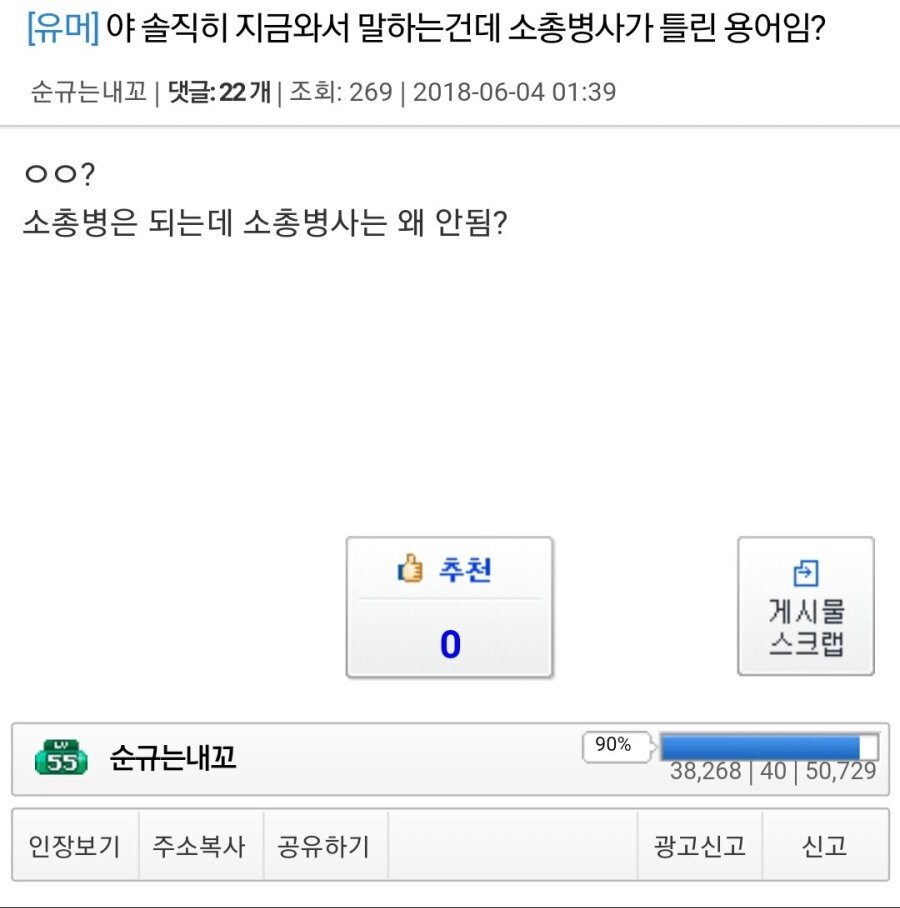This screenshot has height=908, width=900.
Task: Open the 공유하기 share option
Action: pyautogui.click(x=323, y=846)
